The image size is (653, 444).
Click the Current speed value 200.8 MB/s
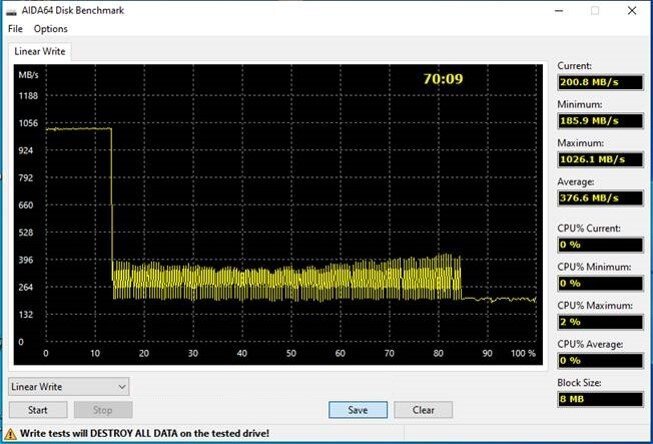point(600,82)
